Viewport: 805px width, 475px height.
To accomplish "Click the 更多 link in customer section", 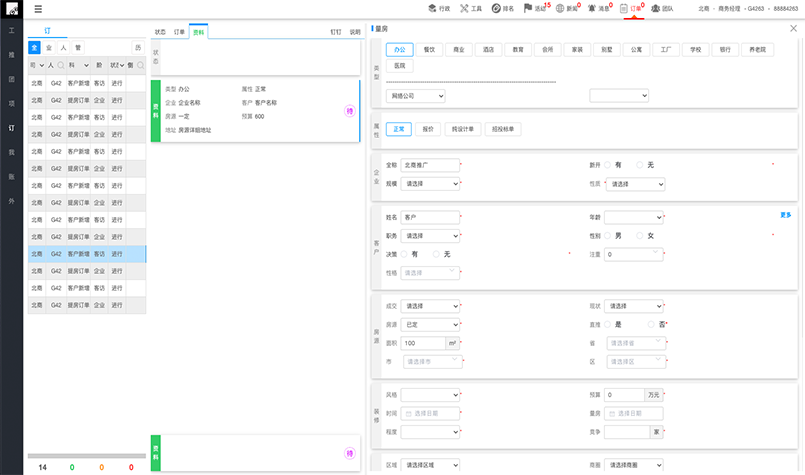I will coord(785,215).
